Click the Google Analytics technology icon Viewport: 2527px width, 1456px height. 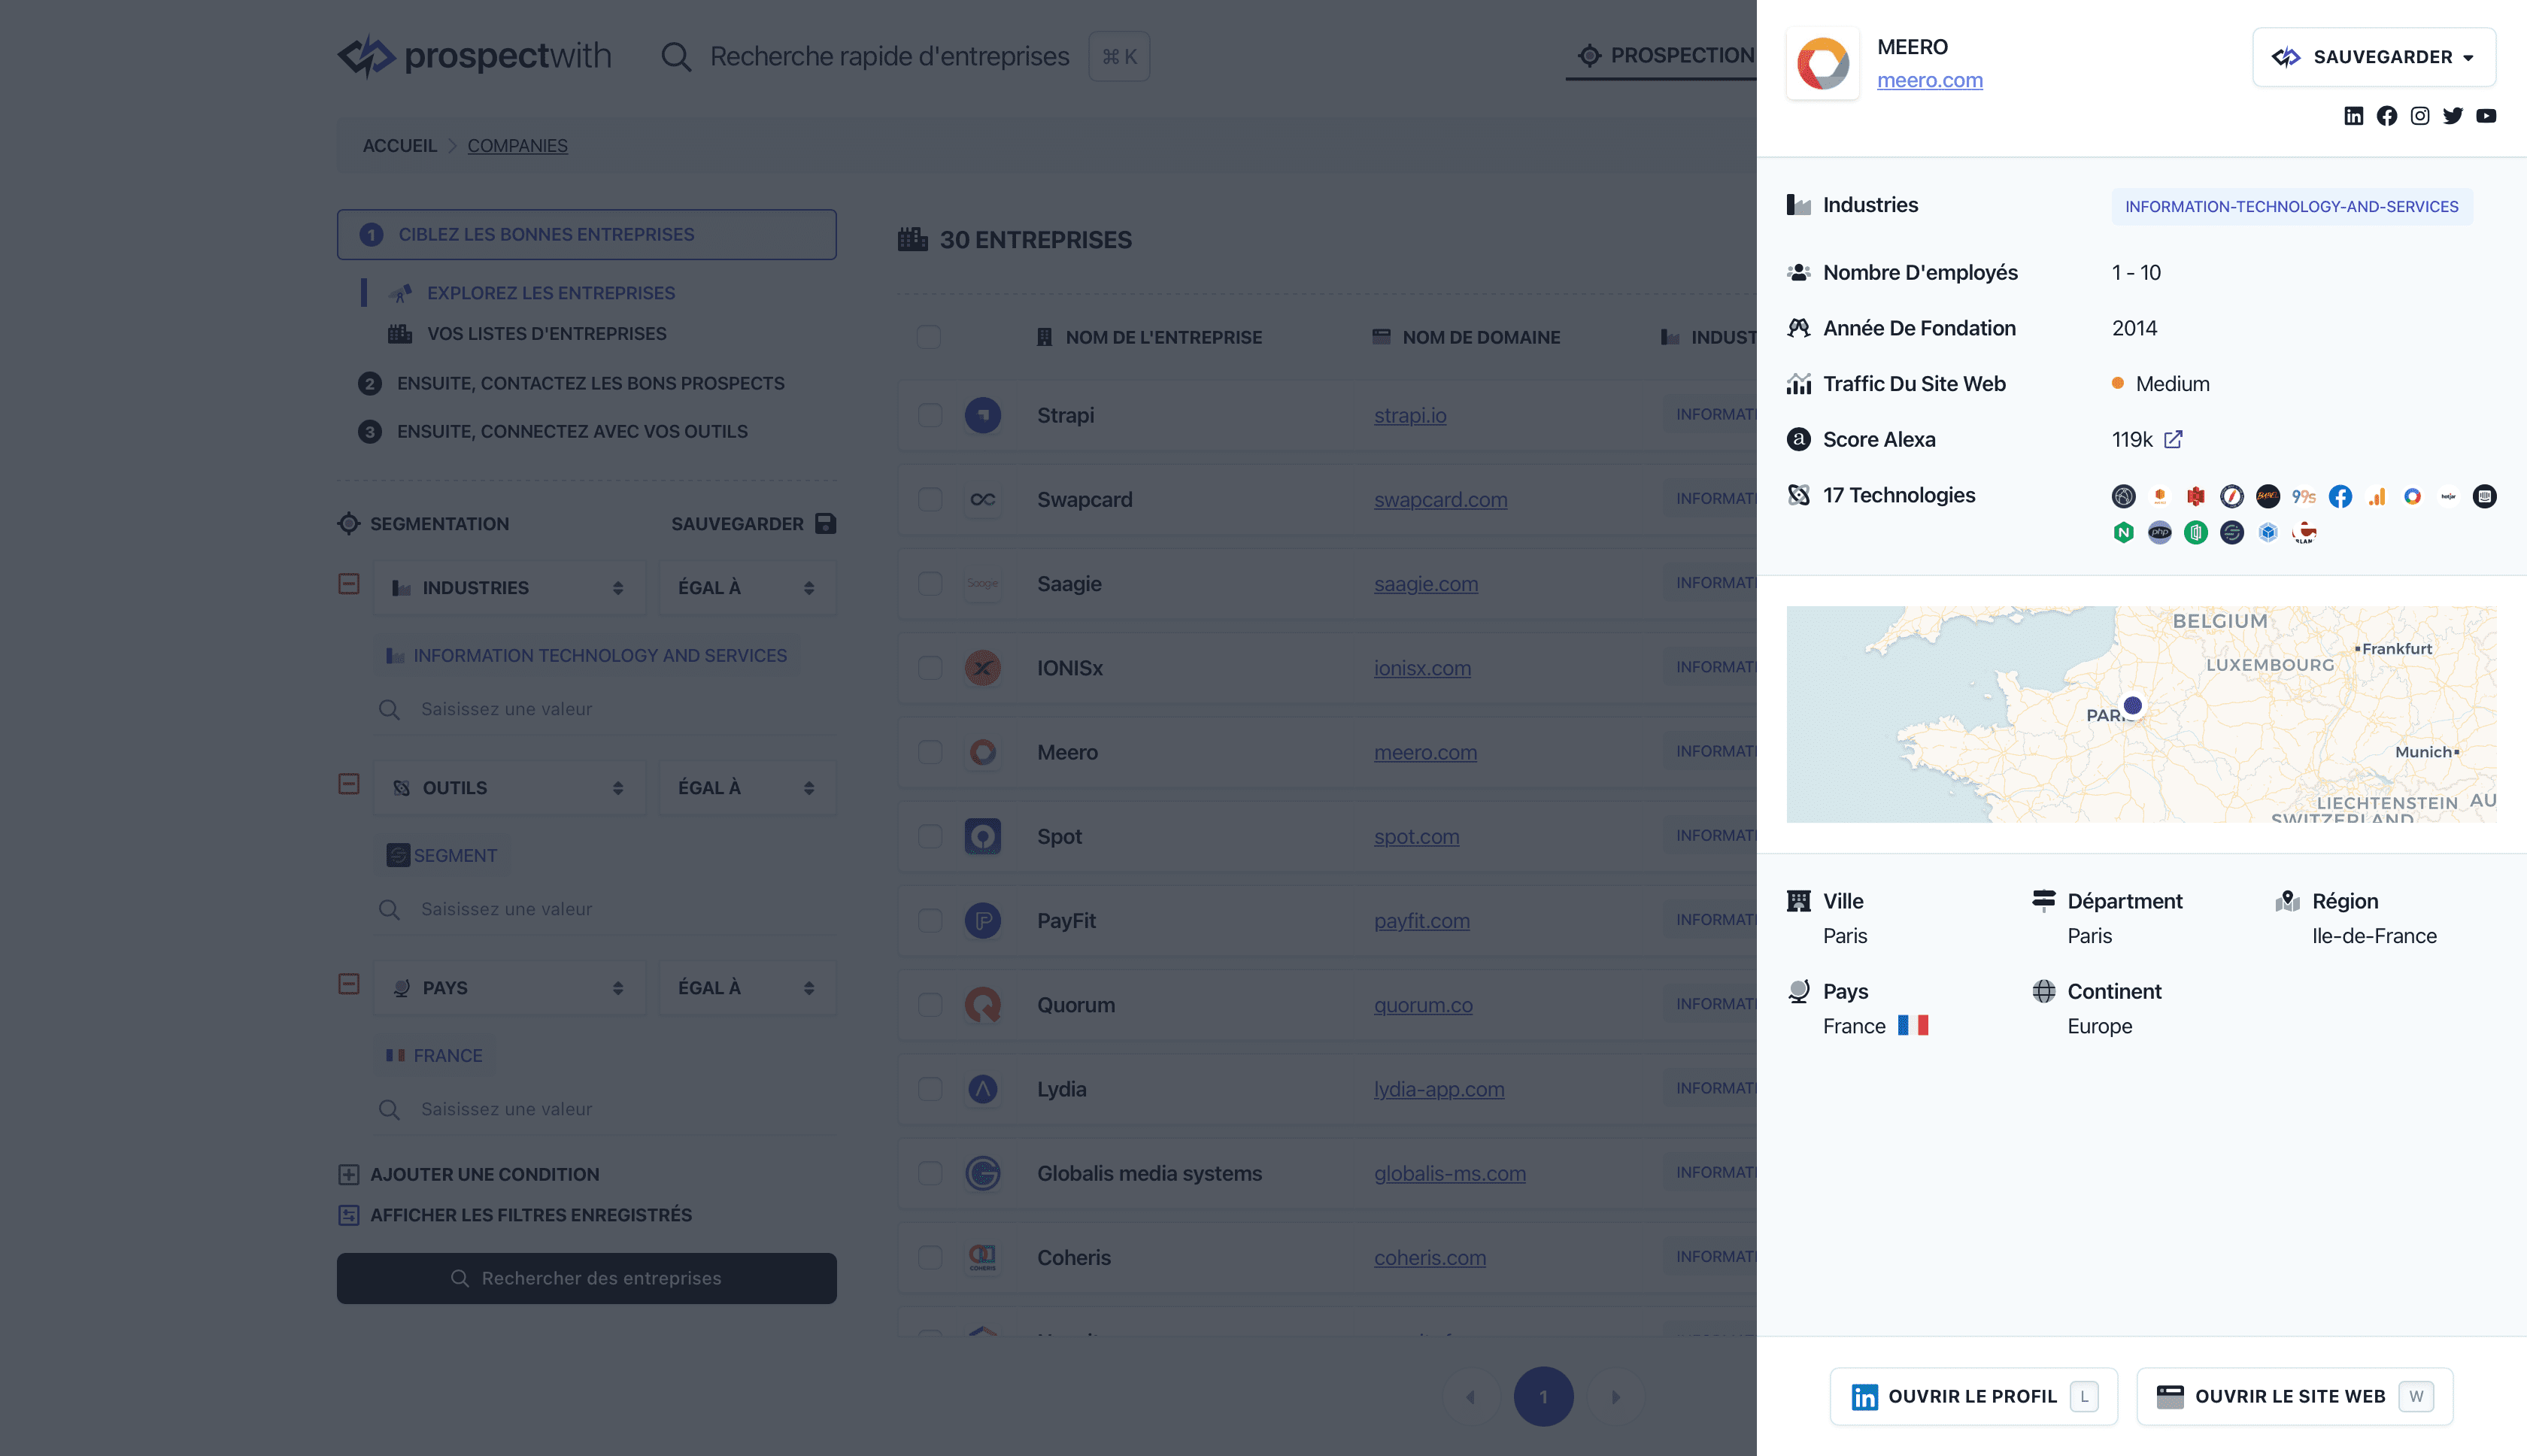2376,496
